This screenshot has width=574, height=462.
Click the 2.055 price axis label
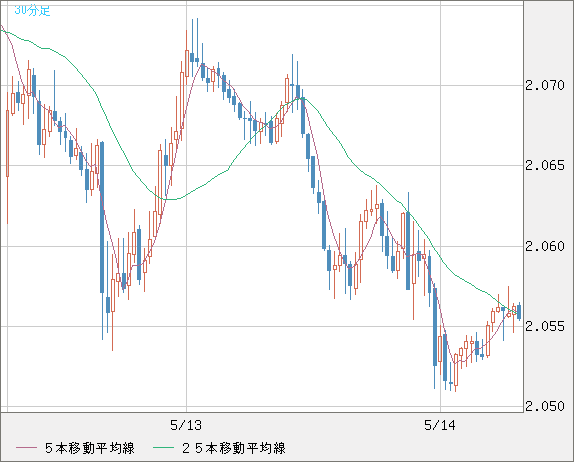click(x=545, y=326)
